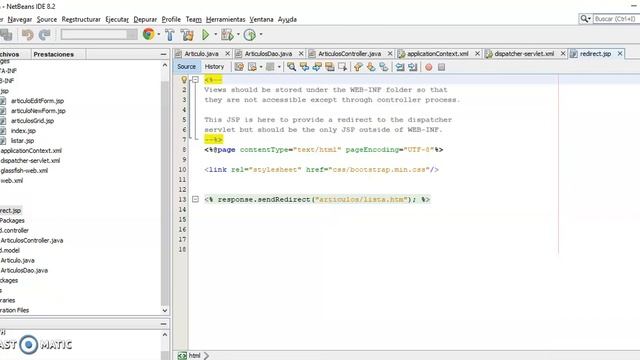Toggle highlight search icon in editor toolbar
The height and width of the screenshot is (360, 640).
pyautogui.click(x=330, y=67)
